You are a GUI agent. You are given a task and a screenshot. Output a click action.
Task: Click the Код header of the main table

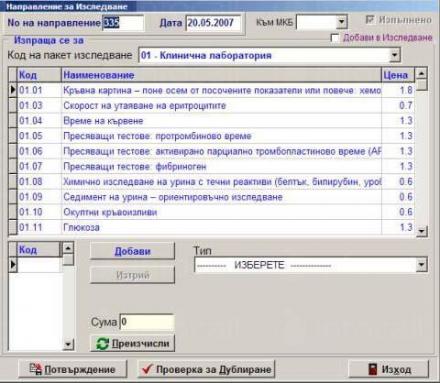tap(39, 75)
